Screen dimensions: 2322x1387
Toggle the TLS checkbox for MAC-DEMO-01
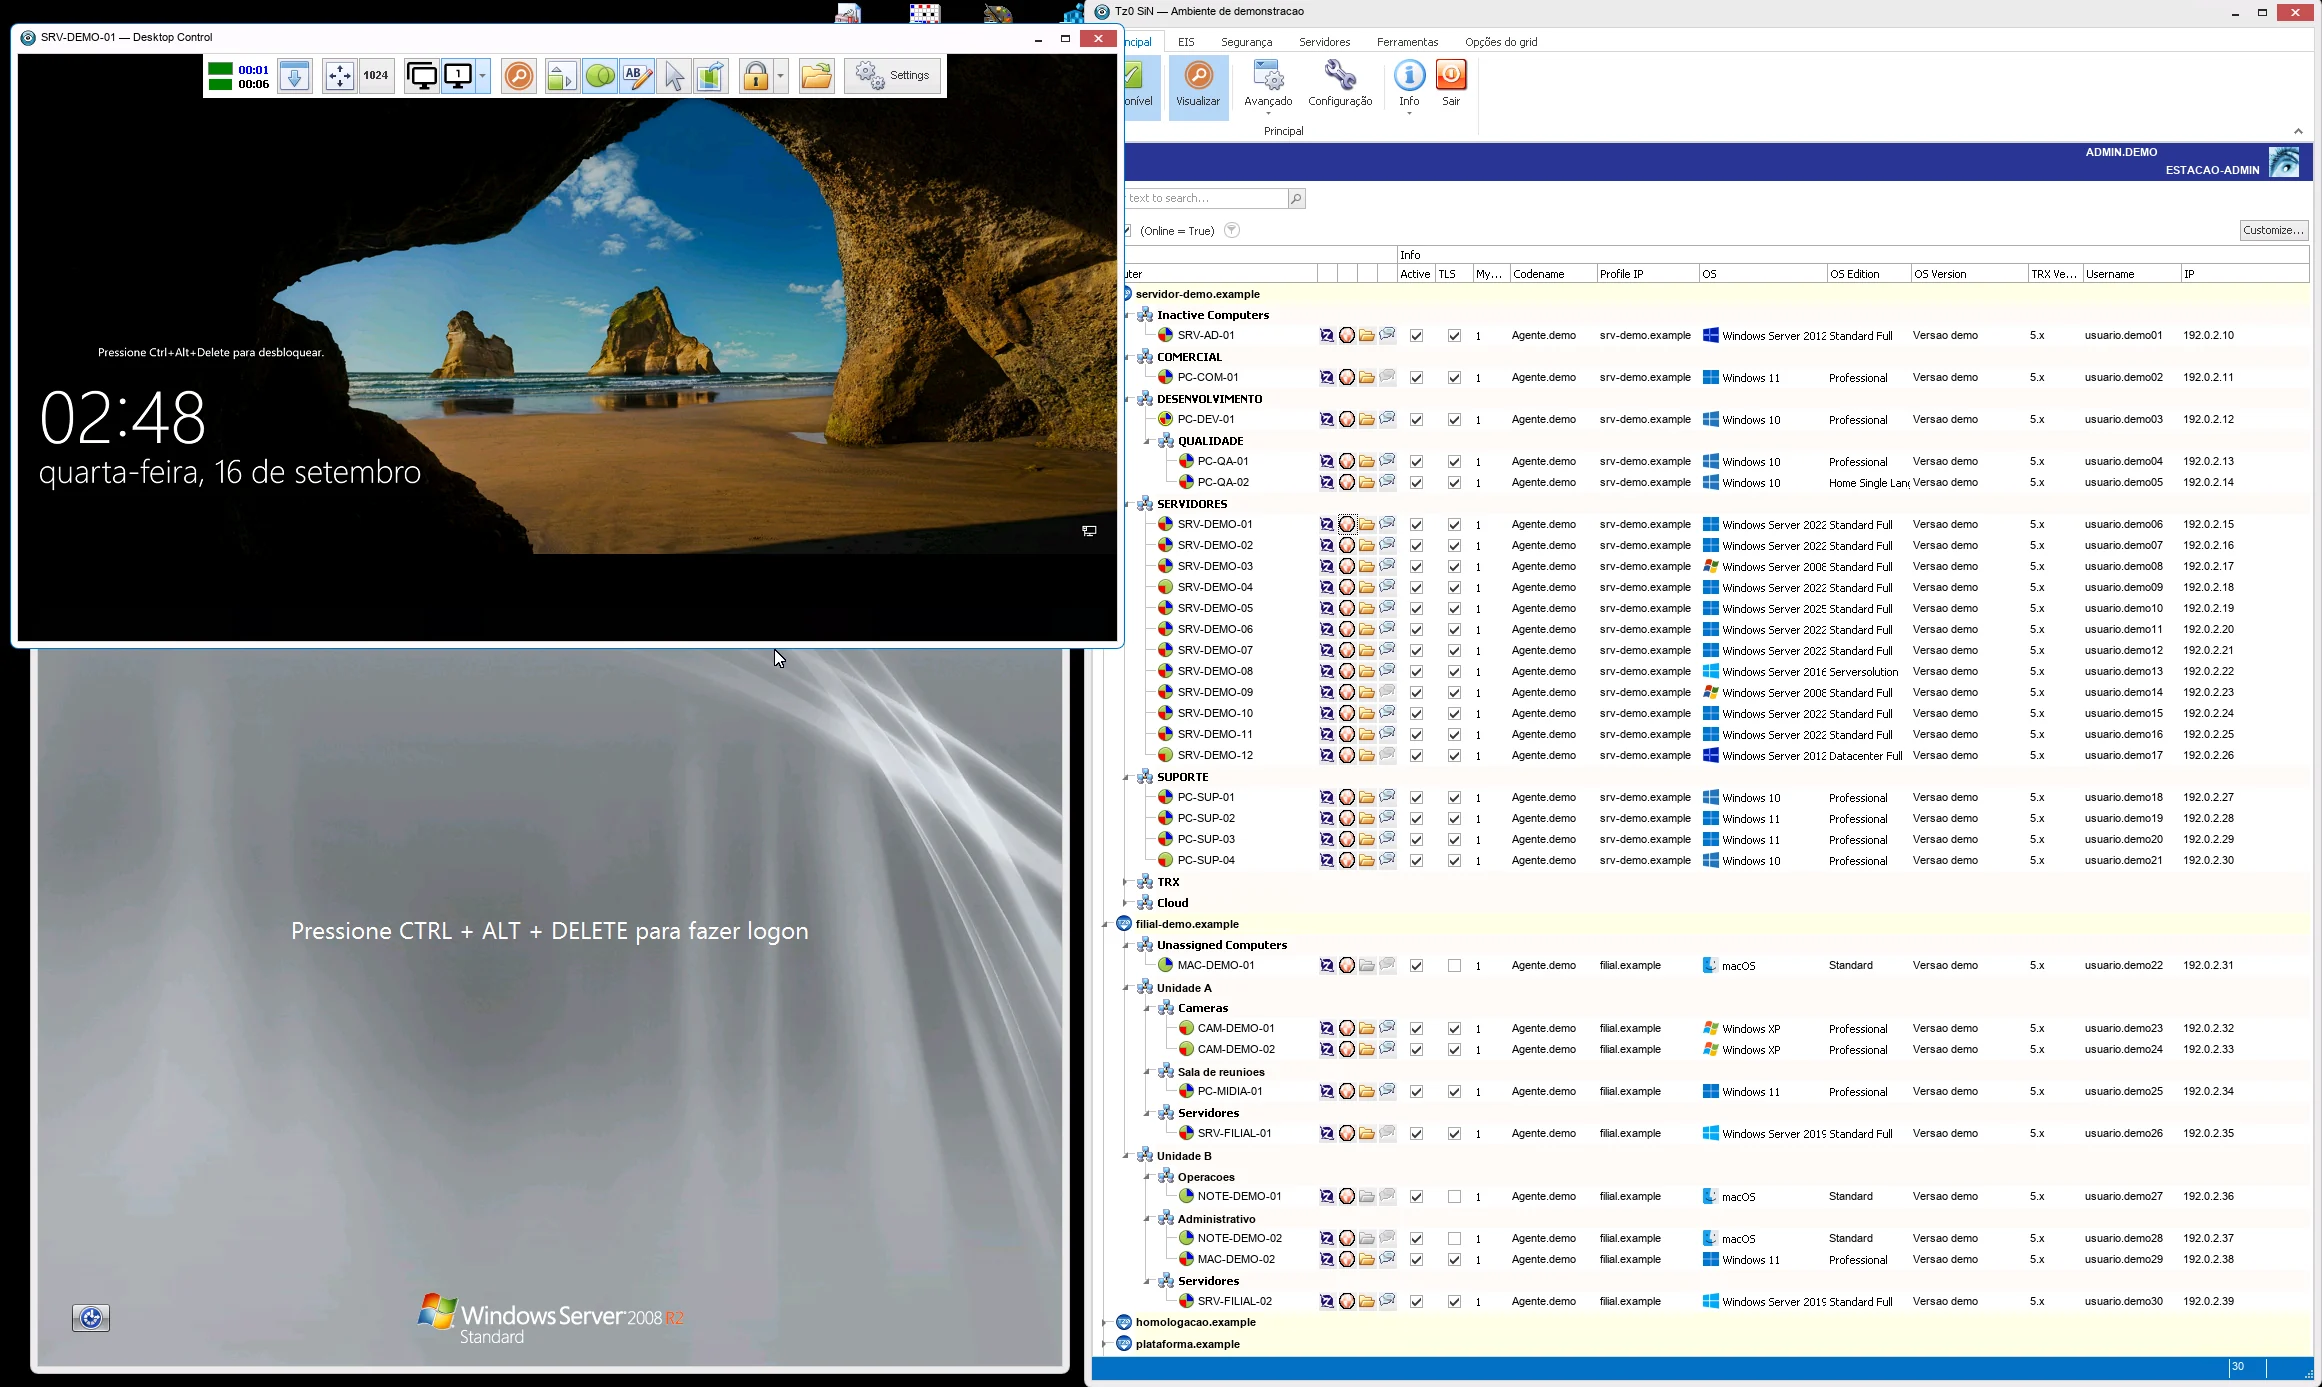[1454, 966]
